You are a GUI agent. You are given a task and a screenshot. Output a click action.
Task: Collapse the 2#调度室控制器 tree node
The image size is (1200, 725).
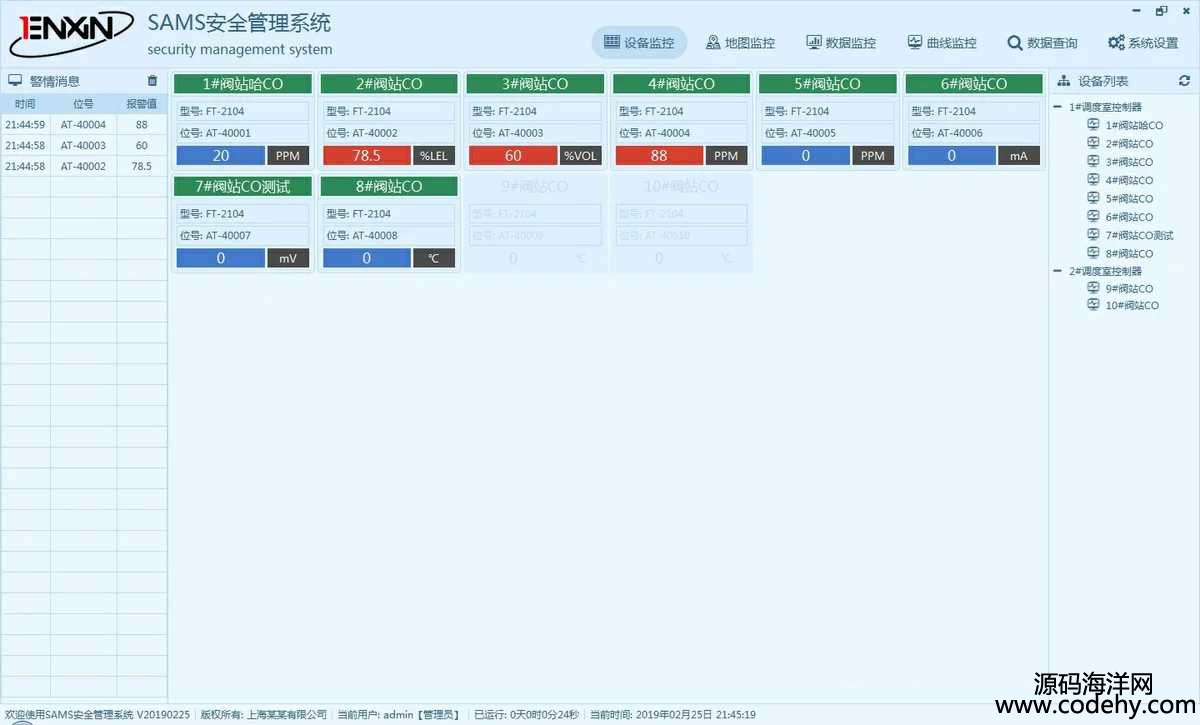[x=1058, y=271]
